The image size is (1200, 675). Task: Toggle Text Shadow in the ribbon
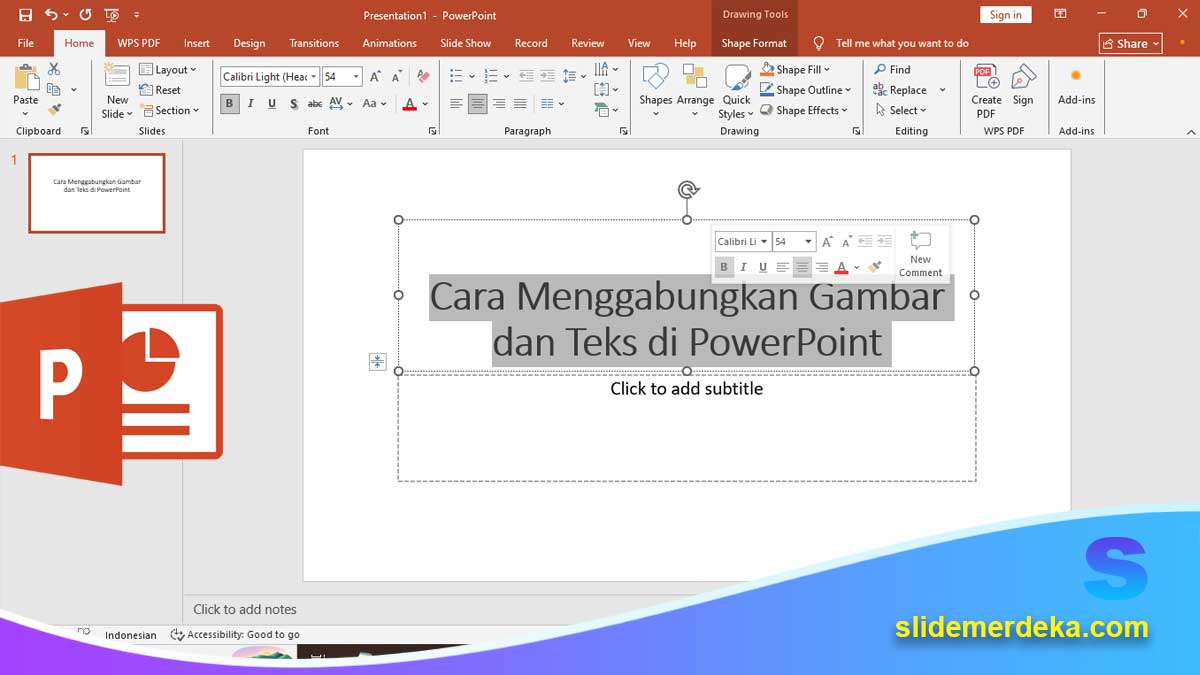pyautogui.click(x=293, y=103)
